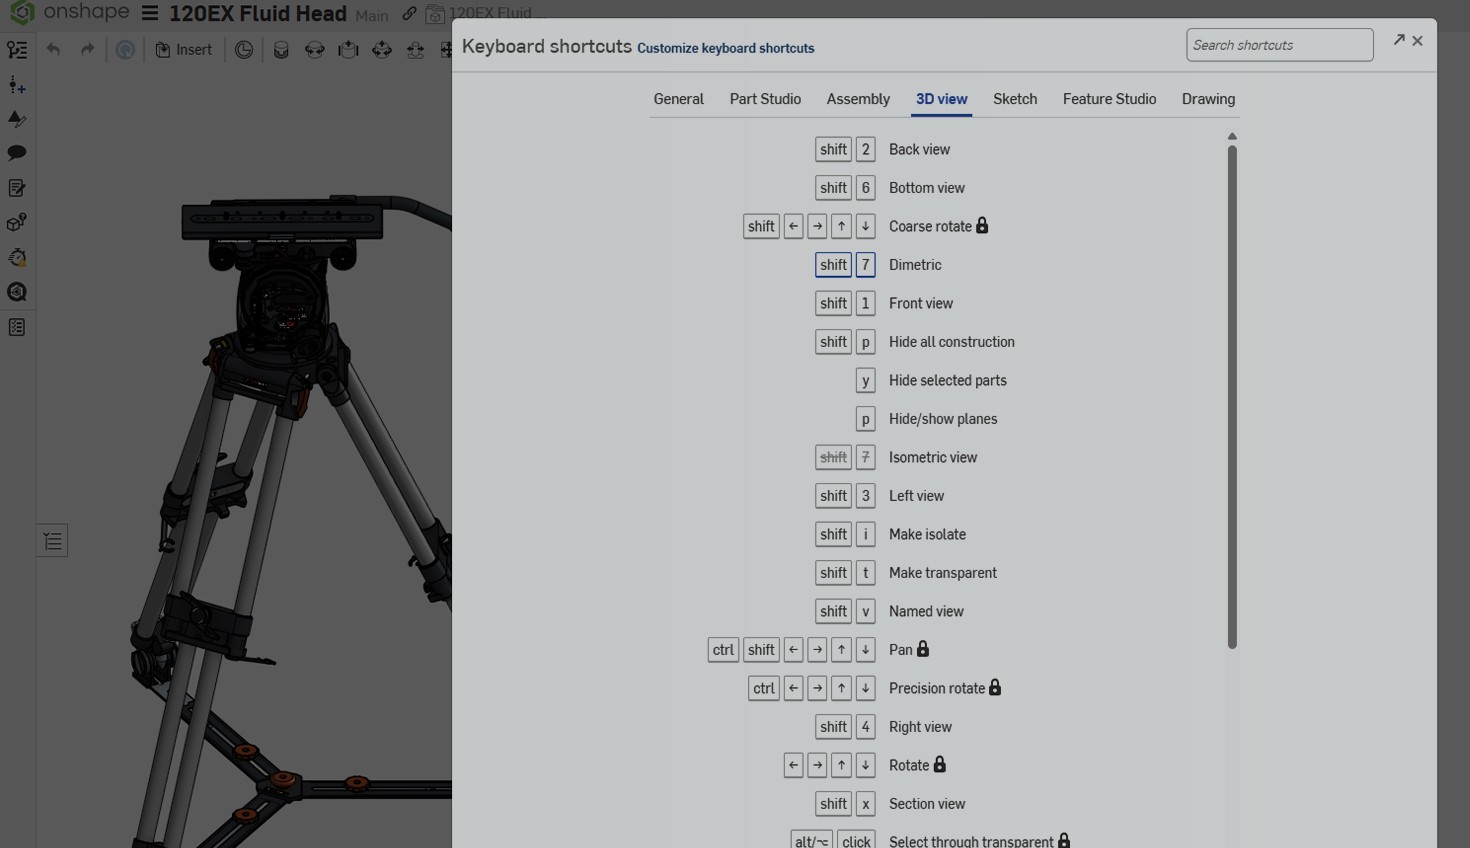Open the comments speech bubble icon

(17, 153)
